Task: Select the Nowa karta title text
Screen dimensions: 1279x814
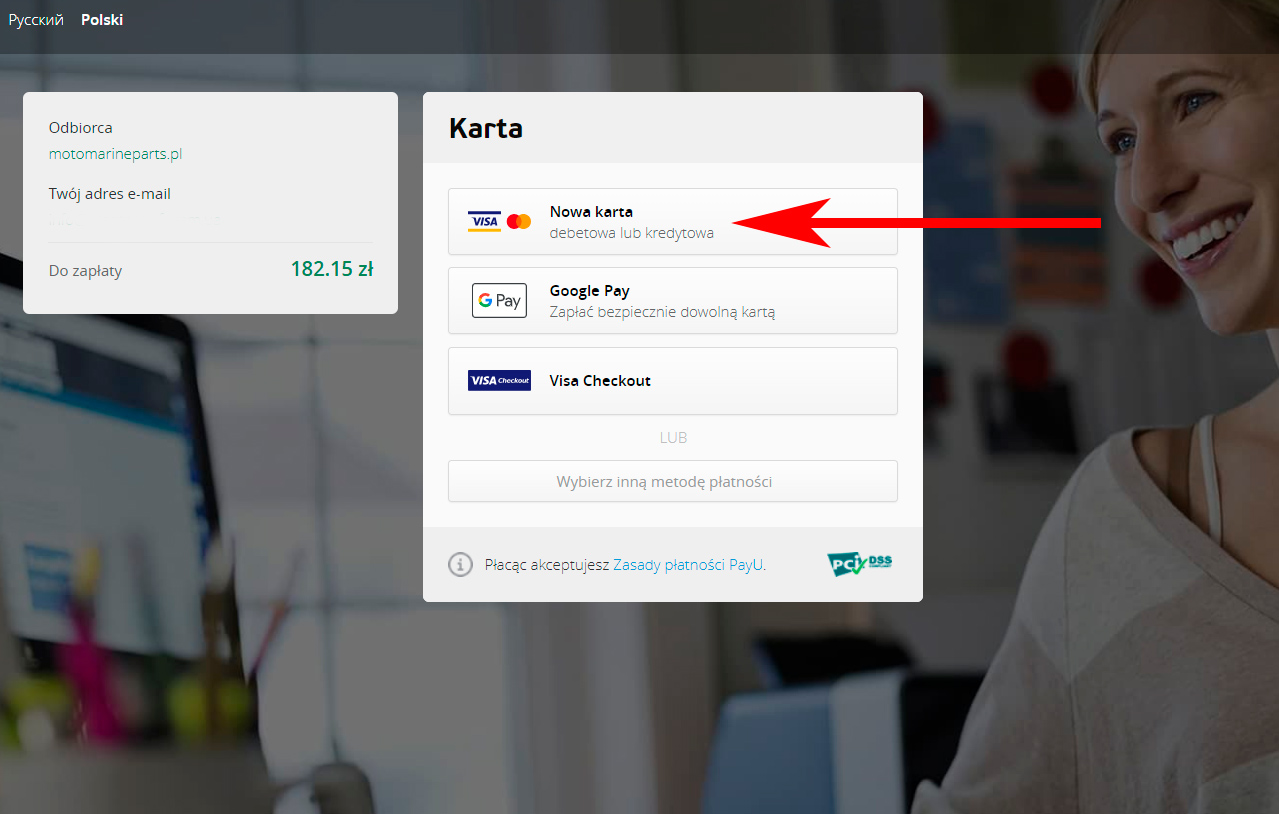Action: (x=591, y=212)
